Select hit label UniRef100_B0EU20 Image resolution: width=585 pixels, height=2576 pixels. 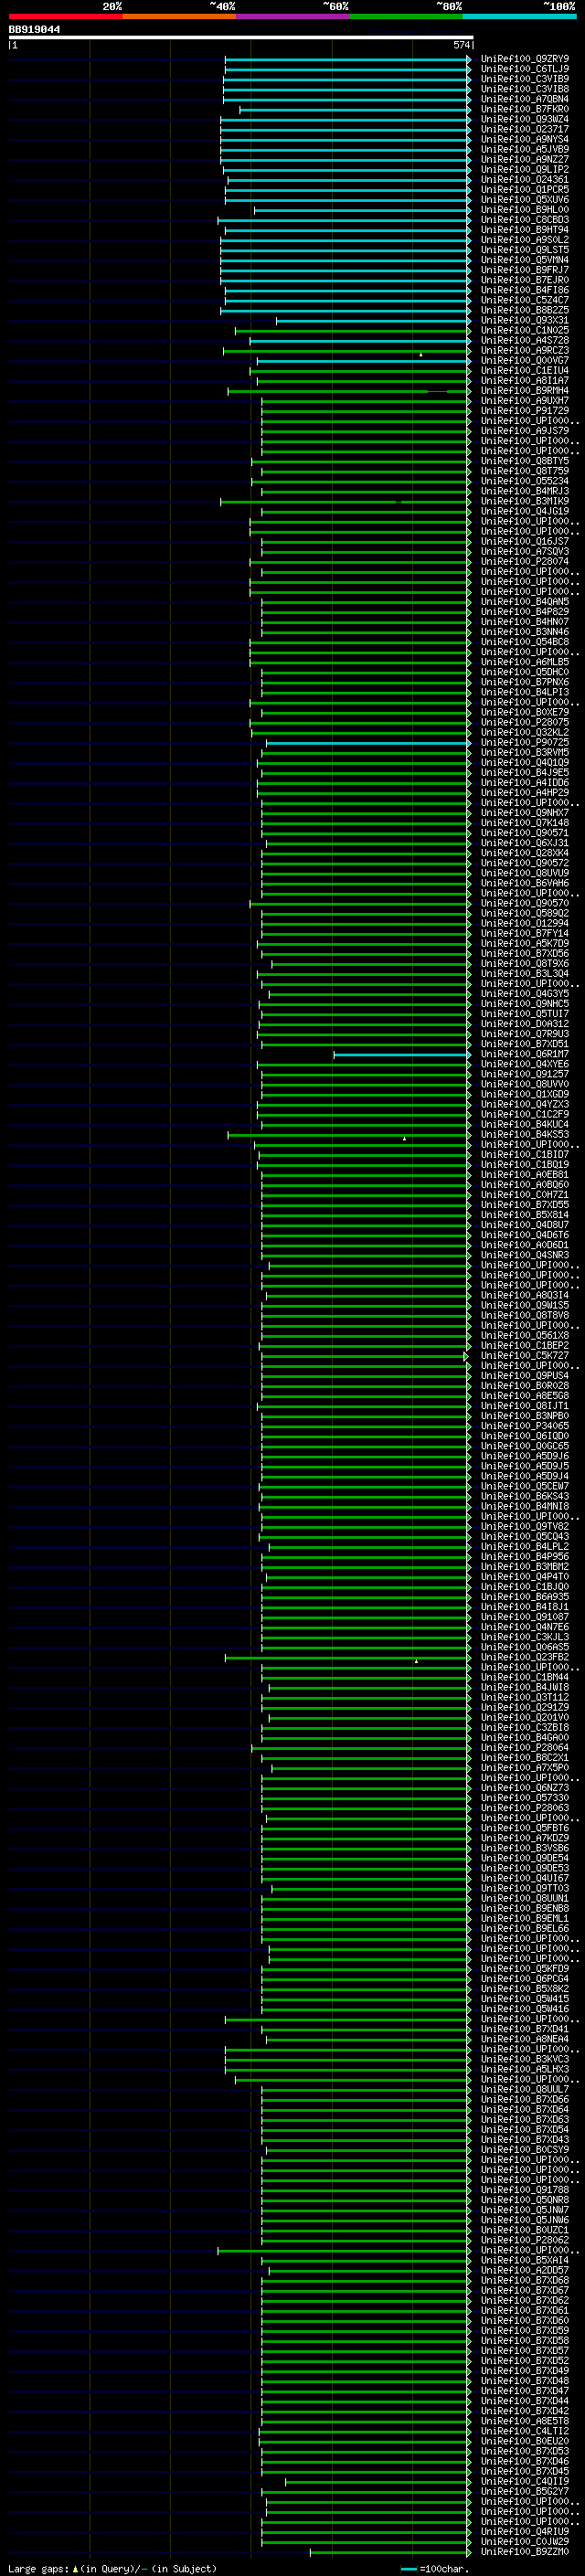524,2441
